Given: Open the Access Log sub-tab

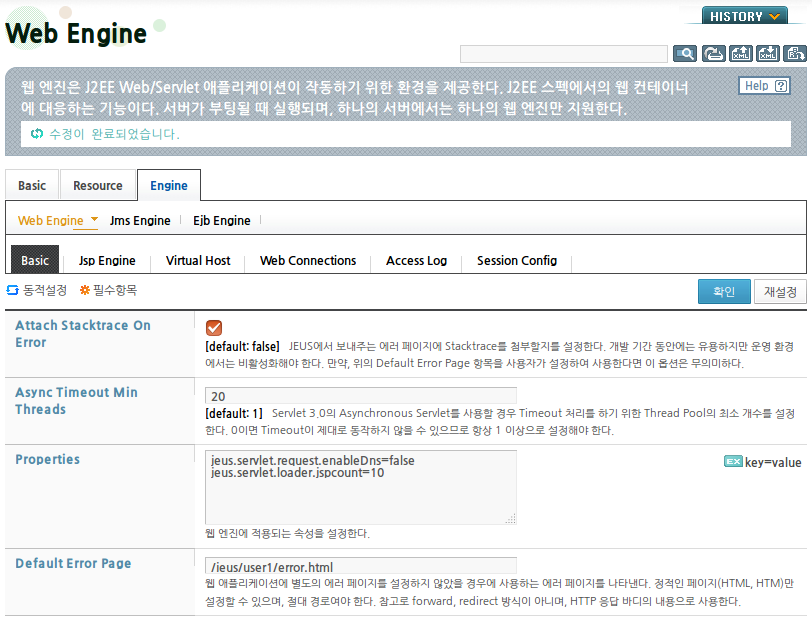Looking at the screenshot, I should [x=416, y=261].
